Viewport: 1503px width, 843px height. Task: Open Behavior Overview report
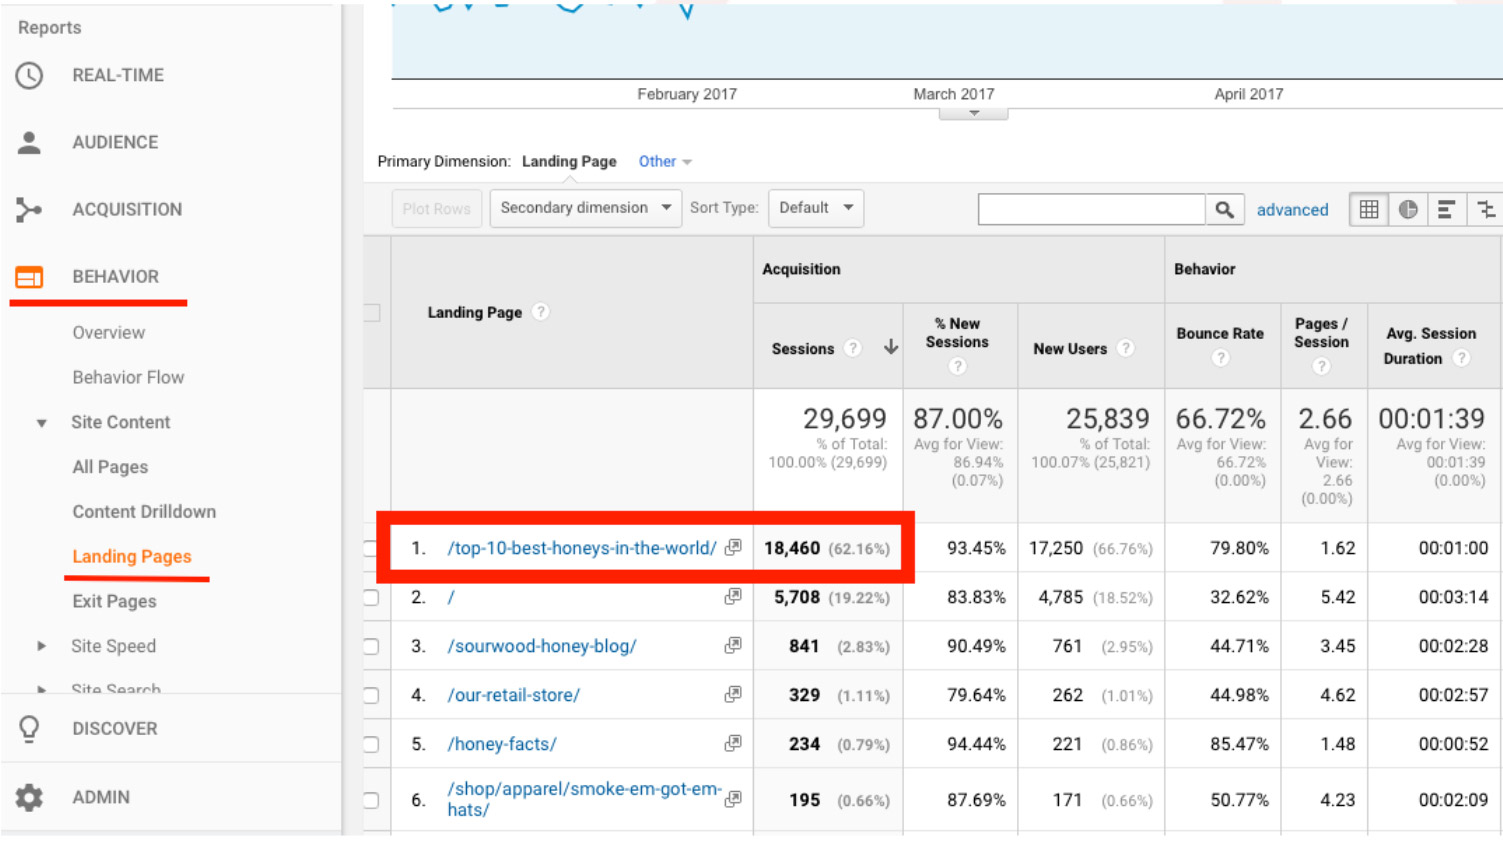click(x=108, y=333)
